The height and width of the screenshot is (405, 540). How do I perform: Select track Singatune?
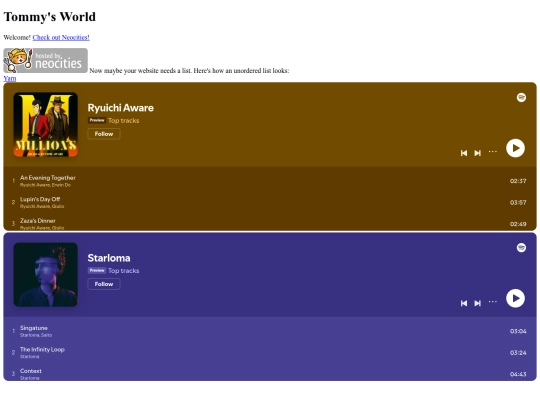tap(270, 331)
